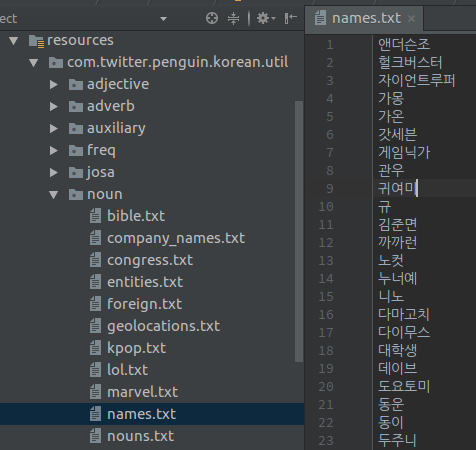Open bible.txt in the tree
The width and height of the screenshot is (476, 450).
[x=136, y=216]
